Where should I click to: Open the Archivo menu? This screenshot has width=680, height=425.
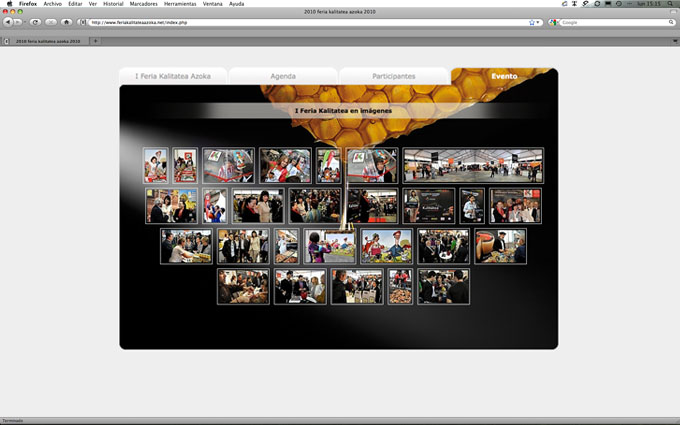52,3
